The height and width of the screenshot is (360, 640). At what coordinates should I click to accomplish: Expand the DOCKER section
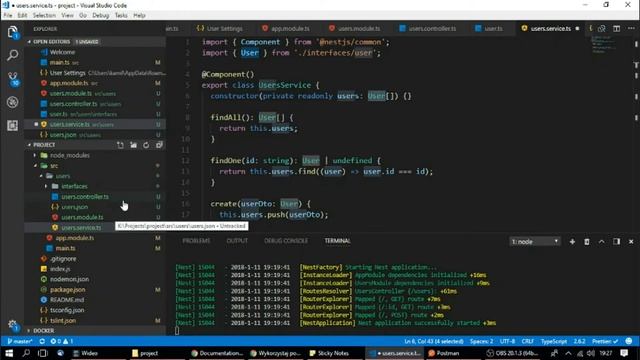click(29, 331)
